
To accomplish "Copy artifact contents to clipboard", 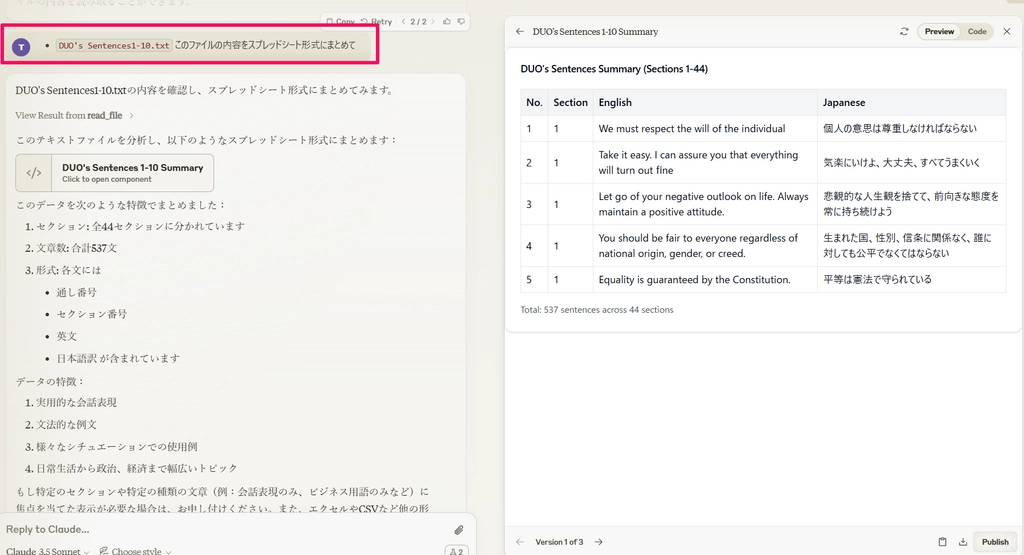I will click(942, 542).
